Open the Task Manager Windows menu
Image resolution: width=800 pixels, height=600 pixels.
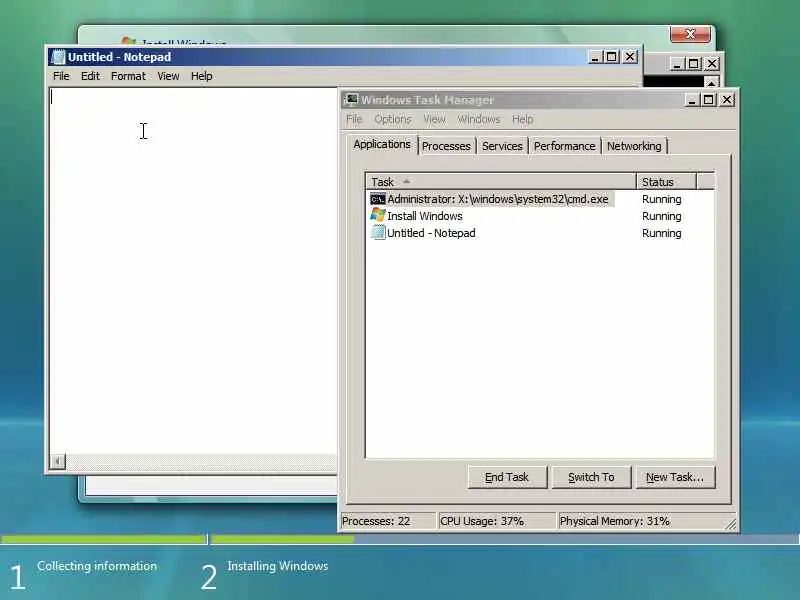(479, 119)
